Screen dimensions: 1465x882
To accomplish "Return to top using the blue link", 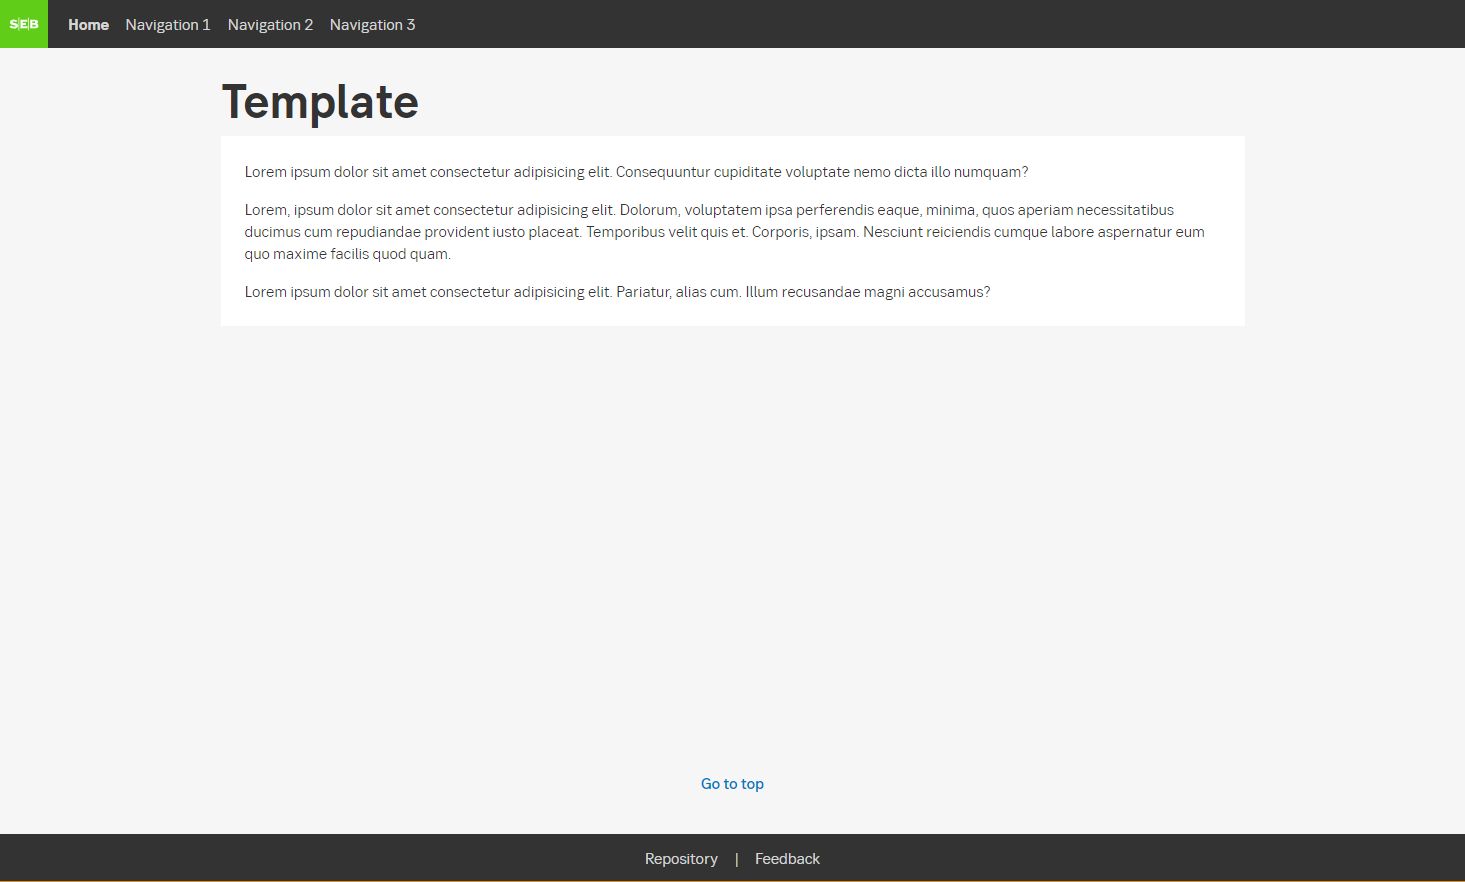I will coord(732,784).
